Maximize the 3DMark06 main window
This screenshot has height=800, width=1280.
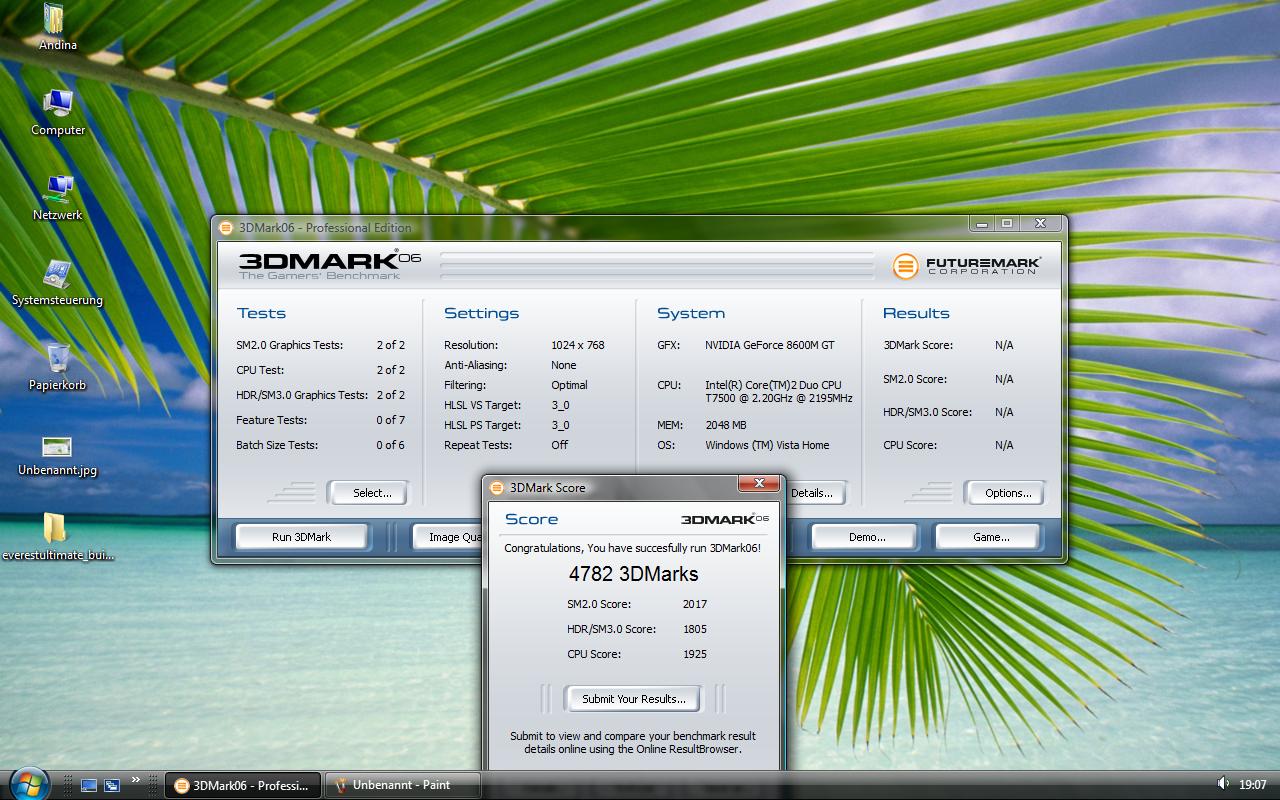(x=1007, y=224)
